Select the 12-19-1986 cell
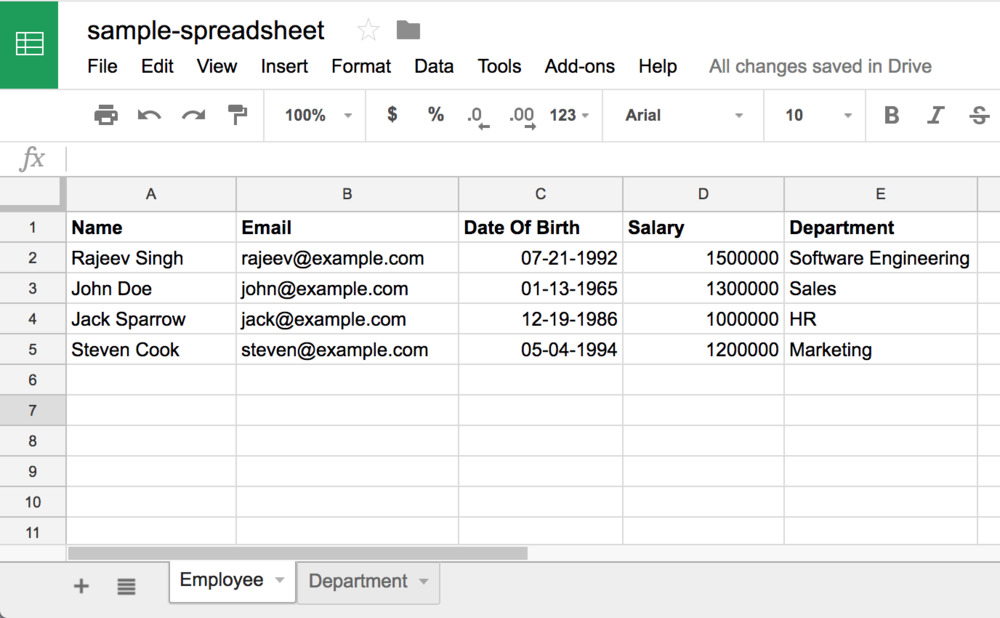 (x=540, y=319)
